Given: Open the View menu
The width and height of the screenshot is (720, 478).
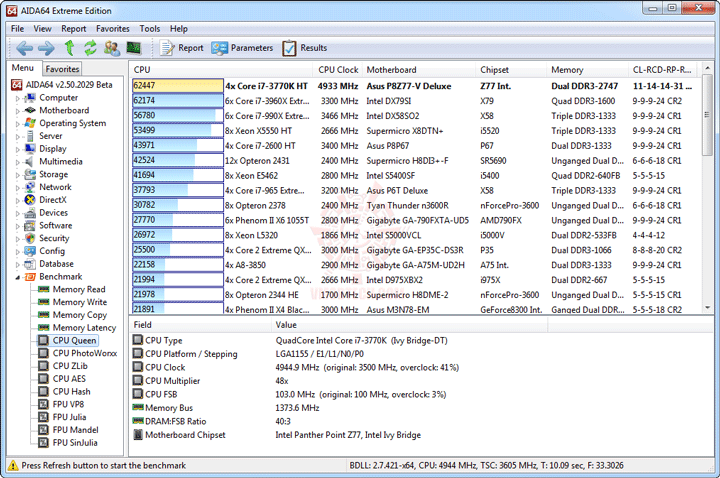Looking at the screenshot, I should [42, 28].
